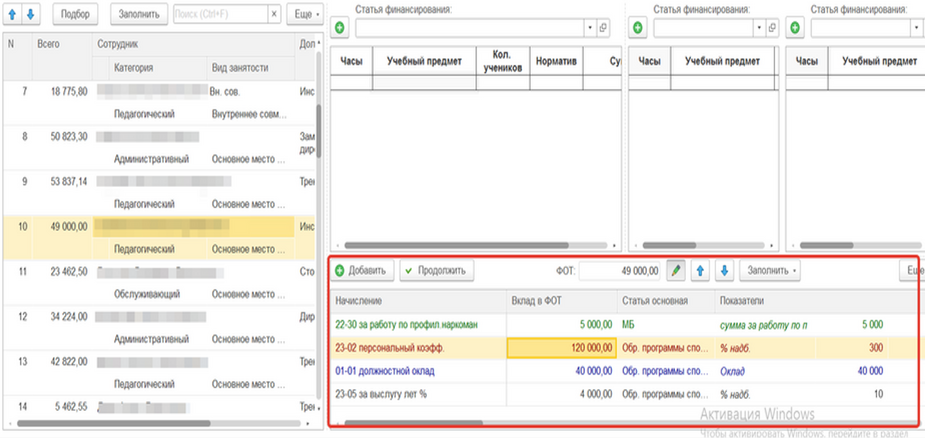Click the Продолжить button

[438, 270]
